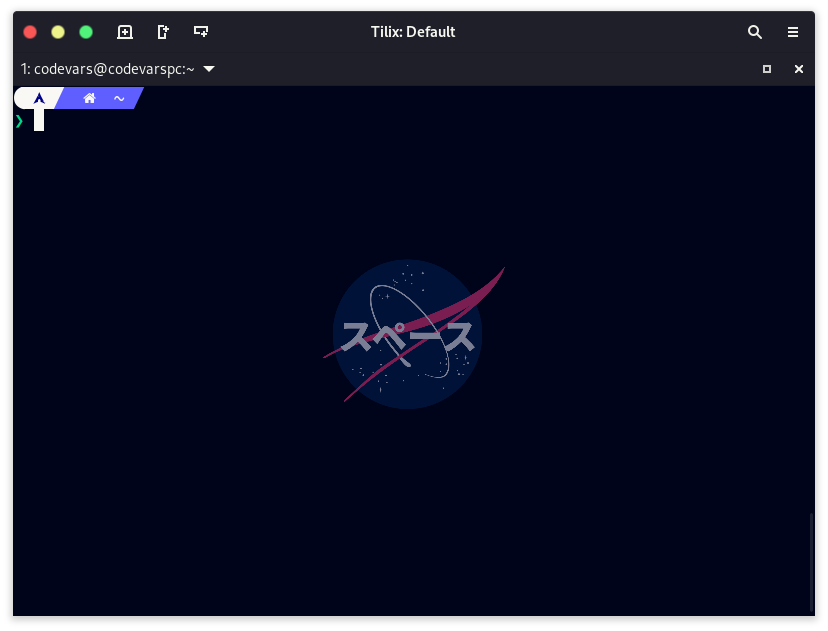Click the green prompt arrow symbol
This screenshot has width=828, height=631.
click(19, 121)
